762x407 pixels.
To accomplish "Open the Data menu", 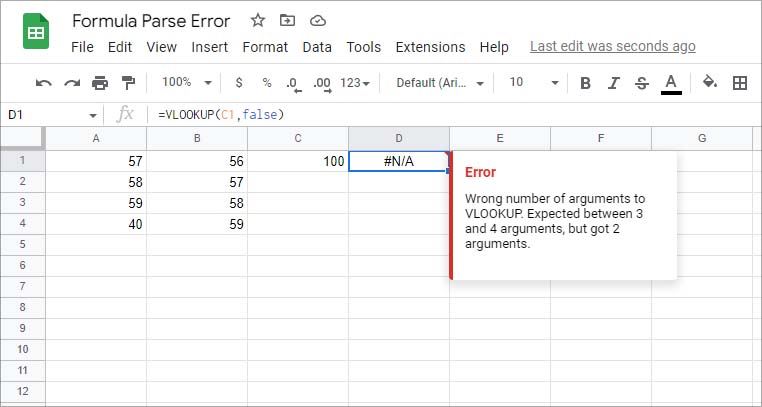I will point(317,47).
